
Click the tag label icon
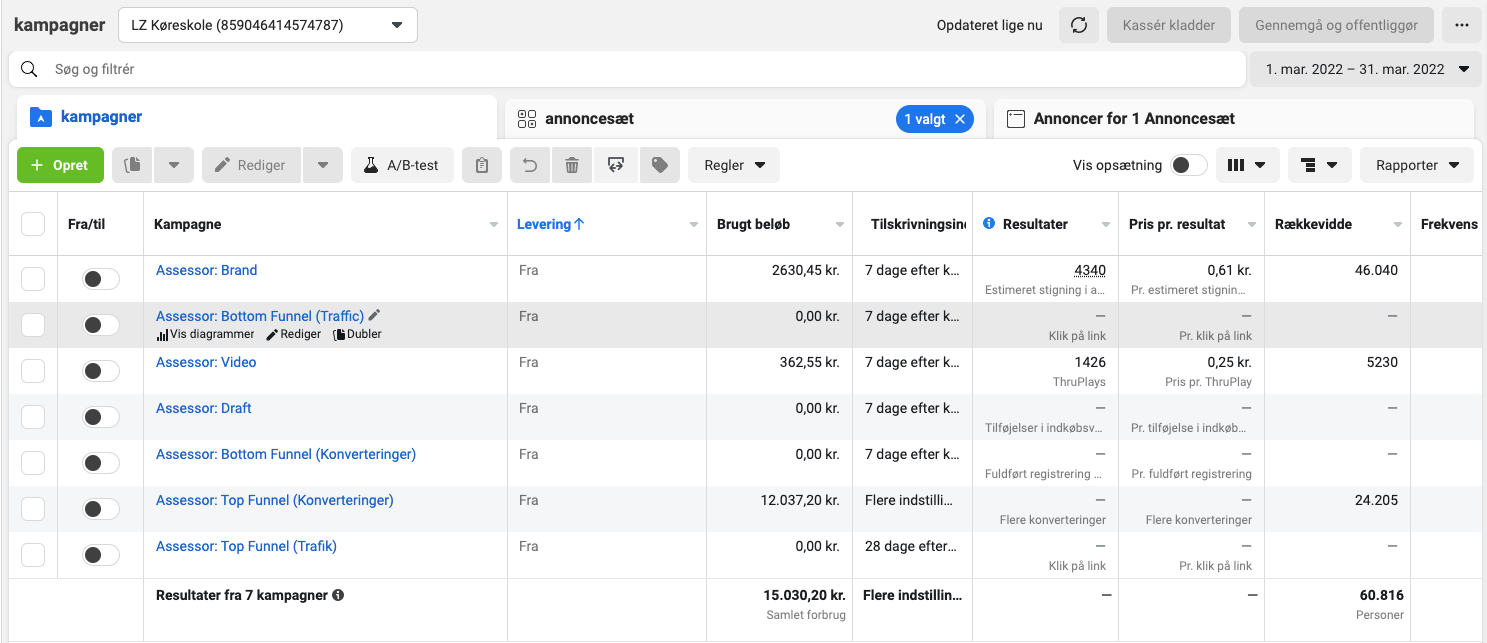pyautogui.click(x=659, y=165)
